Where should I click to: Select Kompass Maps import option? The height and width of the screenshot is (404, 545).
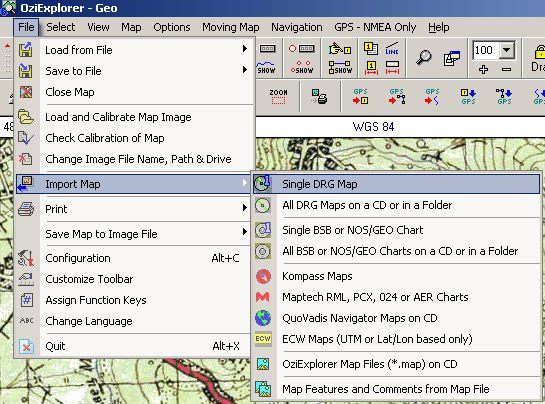pos(396,276)
